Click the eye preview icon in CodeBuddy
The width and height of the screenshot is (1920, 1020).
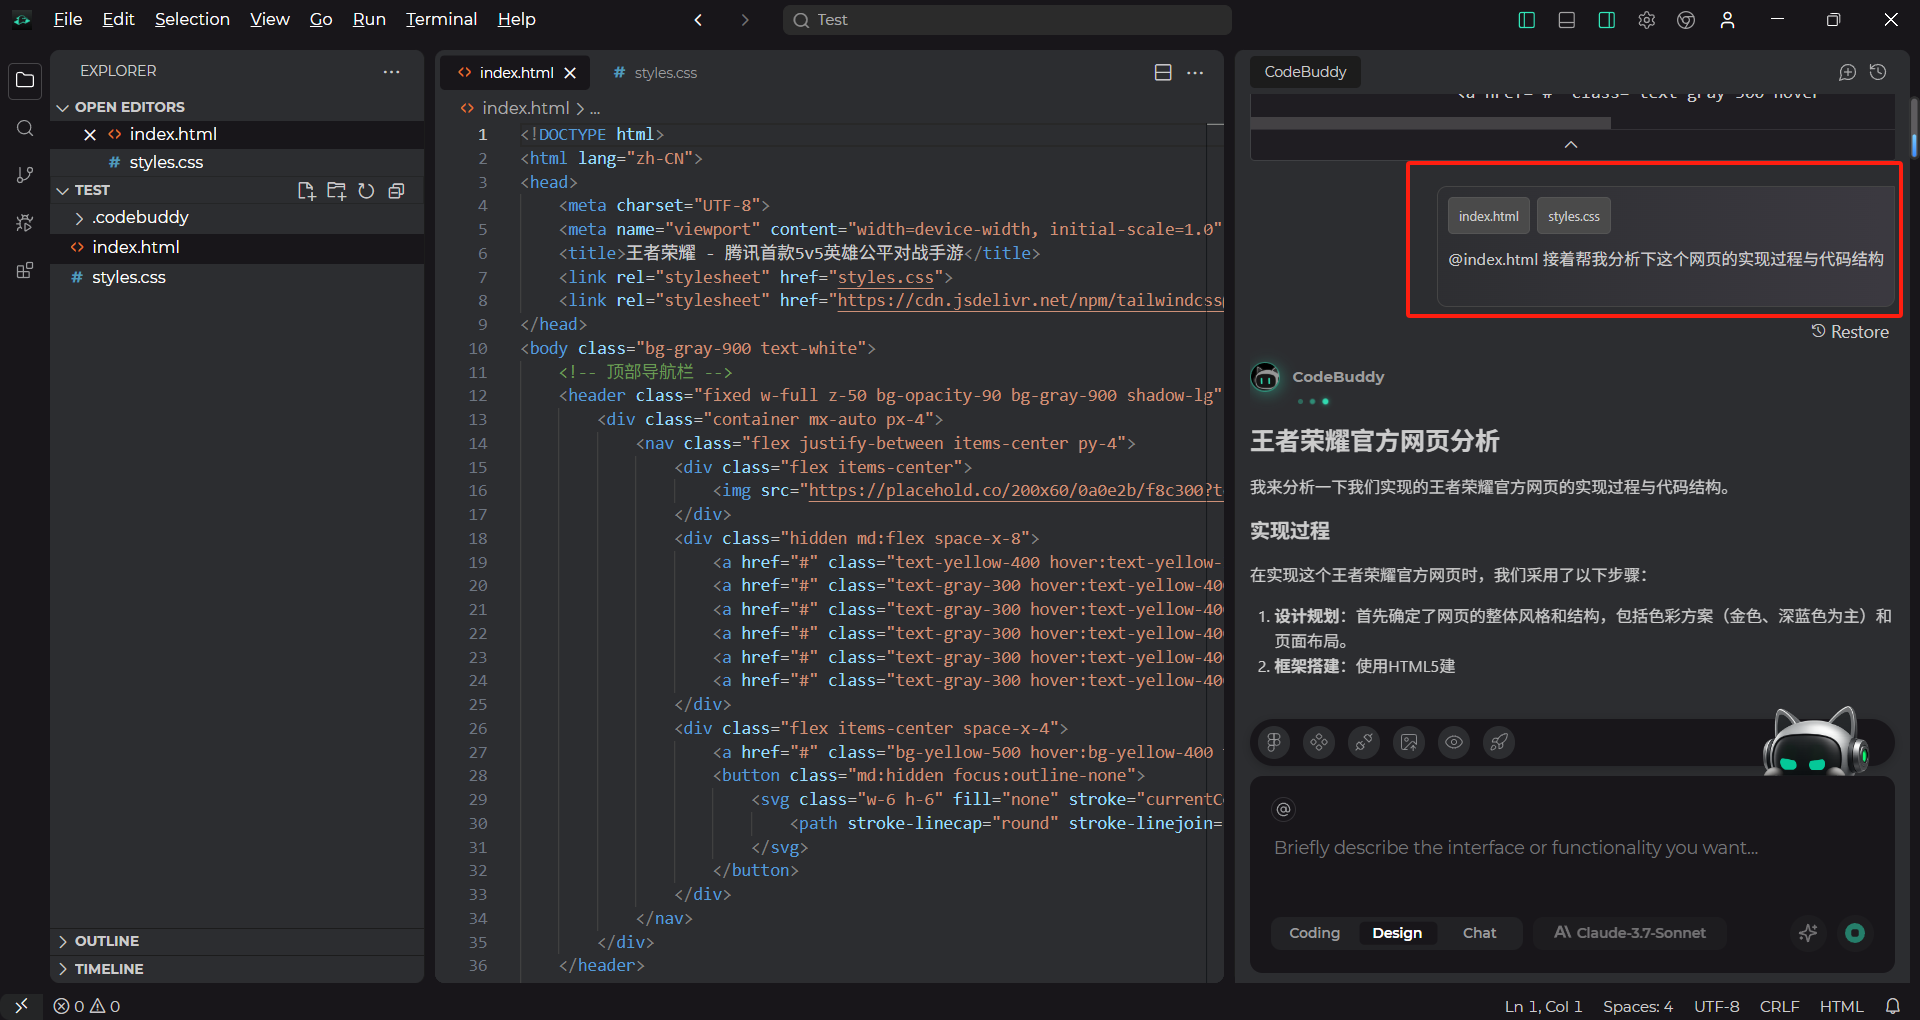coord(1454,742)
